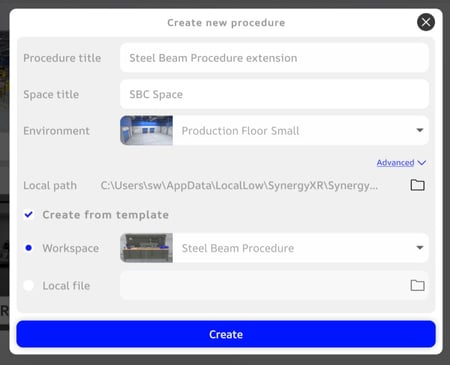This screenshot has height=365, width=450.
Task: Uncheck Create from template checkbox
Action: point(29,214)
